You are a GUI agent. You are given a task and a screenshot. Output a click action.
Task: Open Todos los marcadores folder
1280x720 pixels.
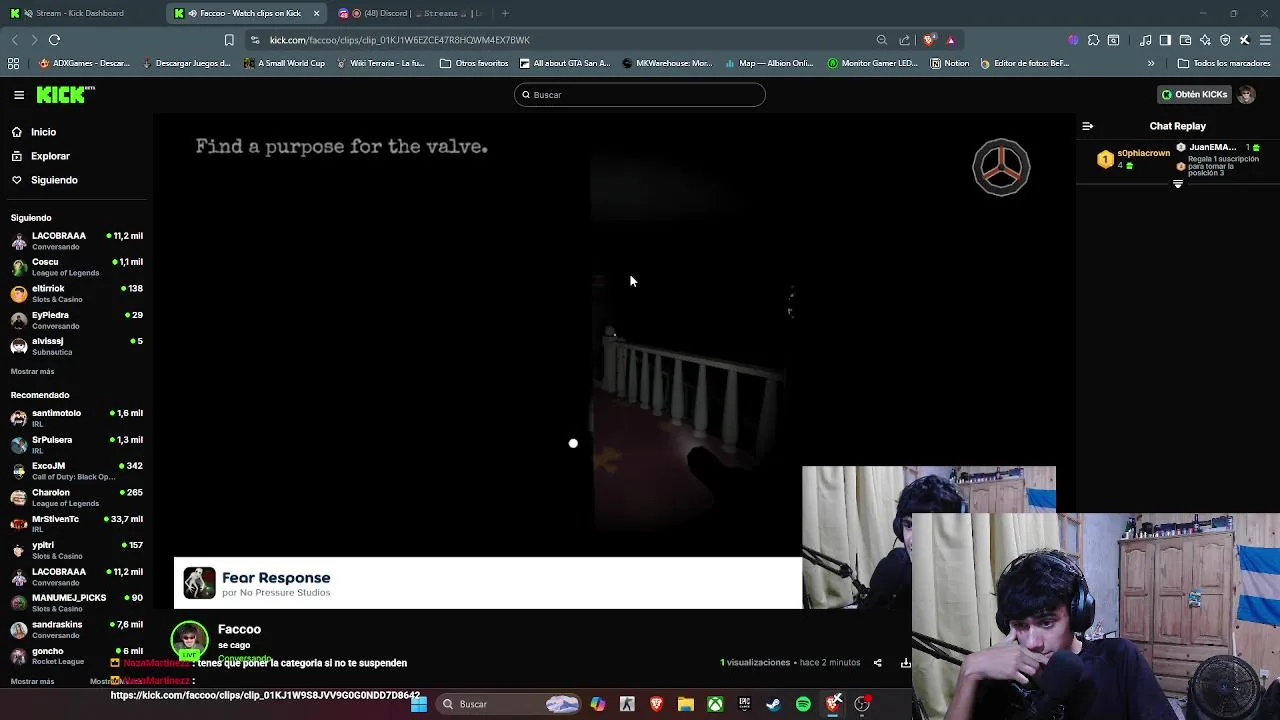(x=1224, y=63)
